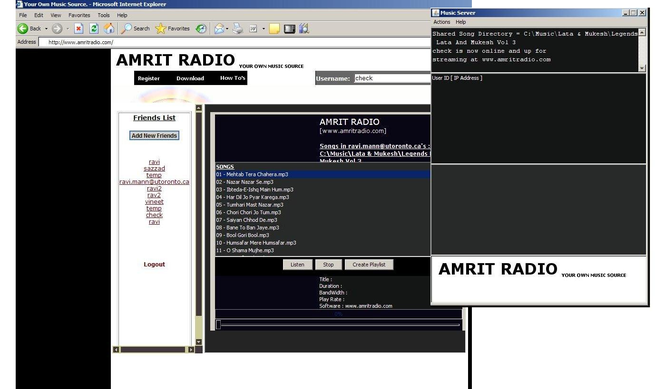Open the Favorites menu in the menu bar
Image resolution: width=665 pixels, height=389 pixels.
79,15
